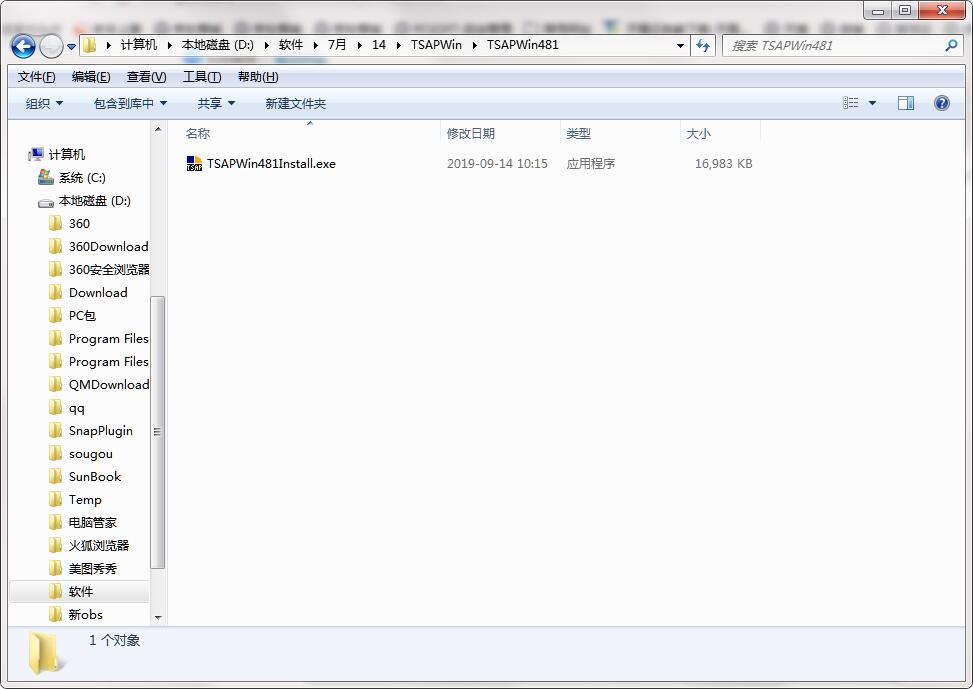Click the back navigation arrow button
The height and width of the screenshot is (689, 973).
(x=23, y=46)
